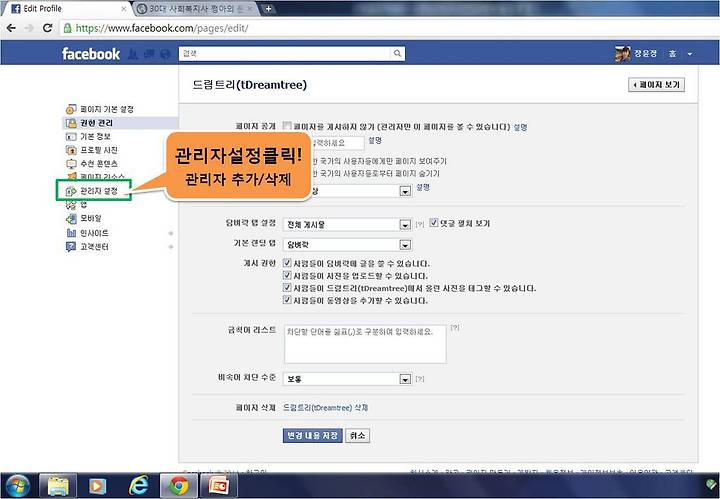The width and height of the screenshot is (720, 499).
Task: Toggle the photo tagging permission checkbox
Action: pyautogui.click(x=287, y=288)
